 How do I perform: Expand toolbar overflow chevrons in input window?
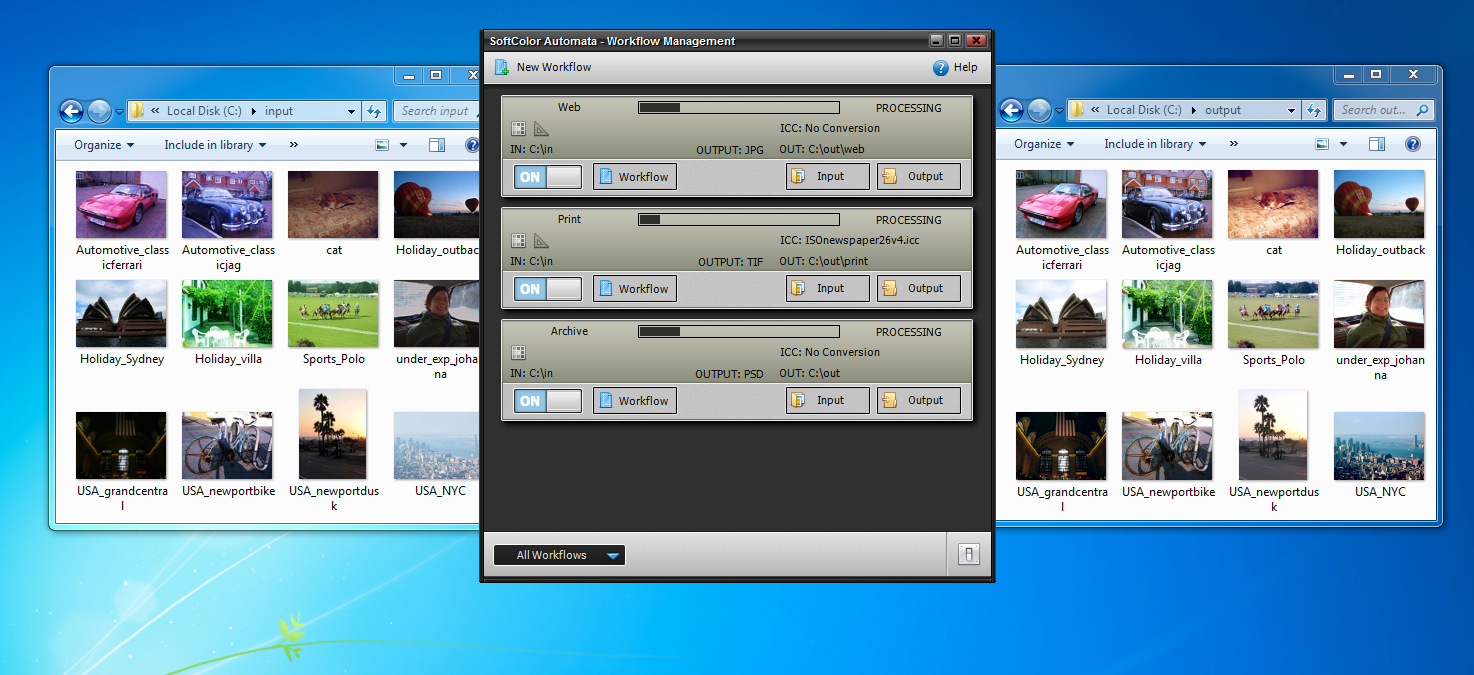(x=293, y=145)
